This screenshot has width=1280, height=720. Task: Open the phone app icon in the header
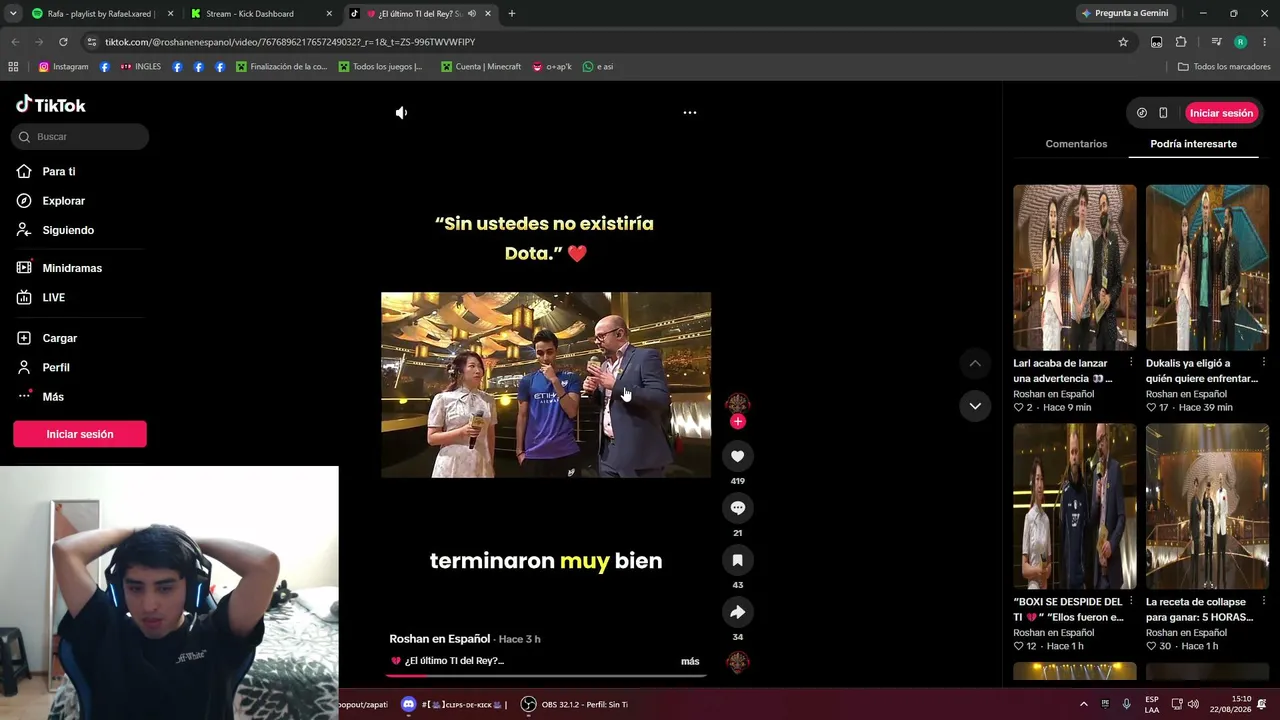pyautogui.click(x=1163, y=113)
